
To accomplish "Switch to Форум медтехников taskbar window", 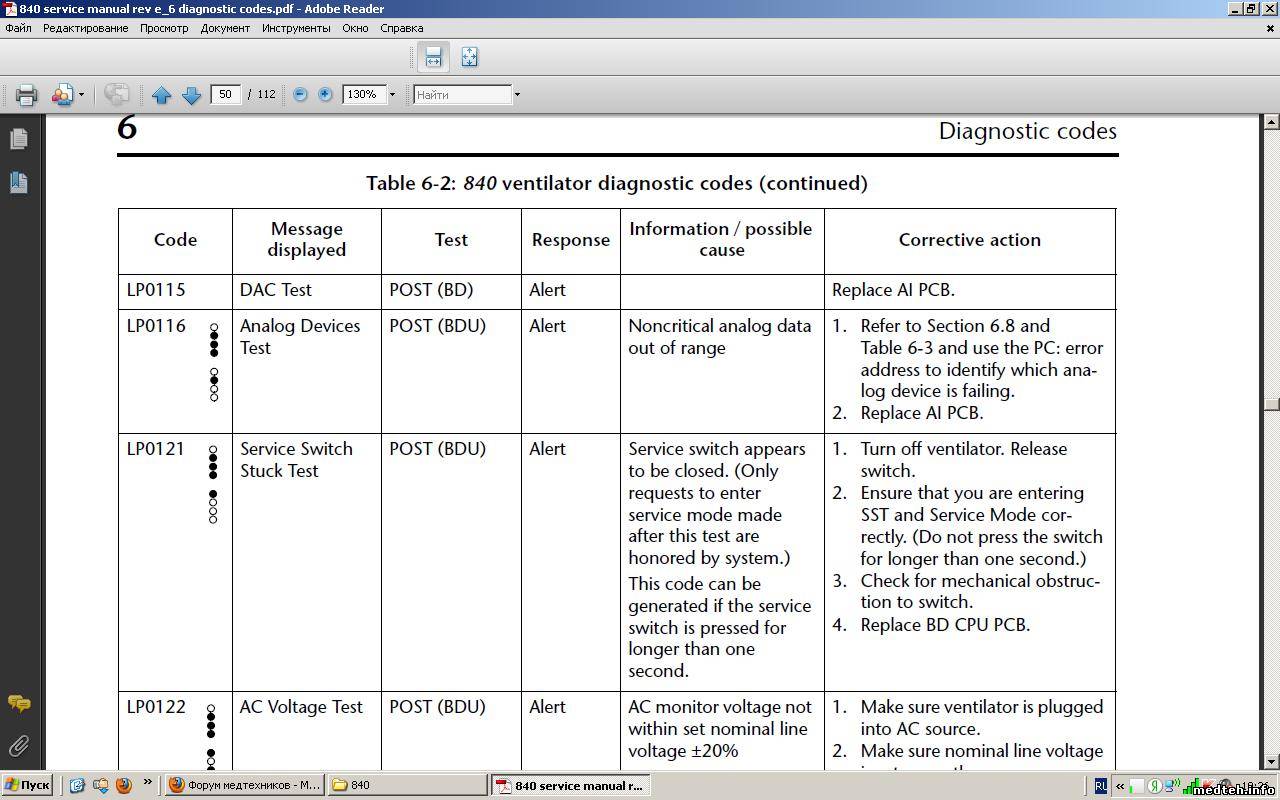I will (x=244, y=785).
